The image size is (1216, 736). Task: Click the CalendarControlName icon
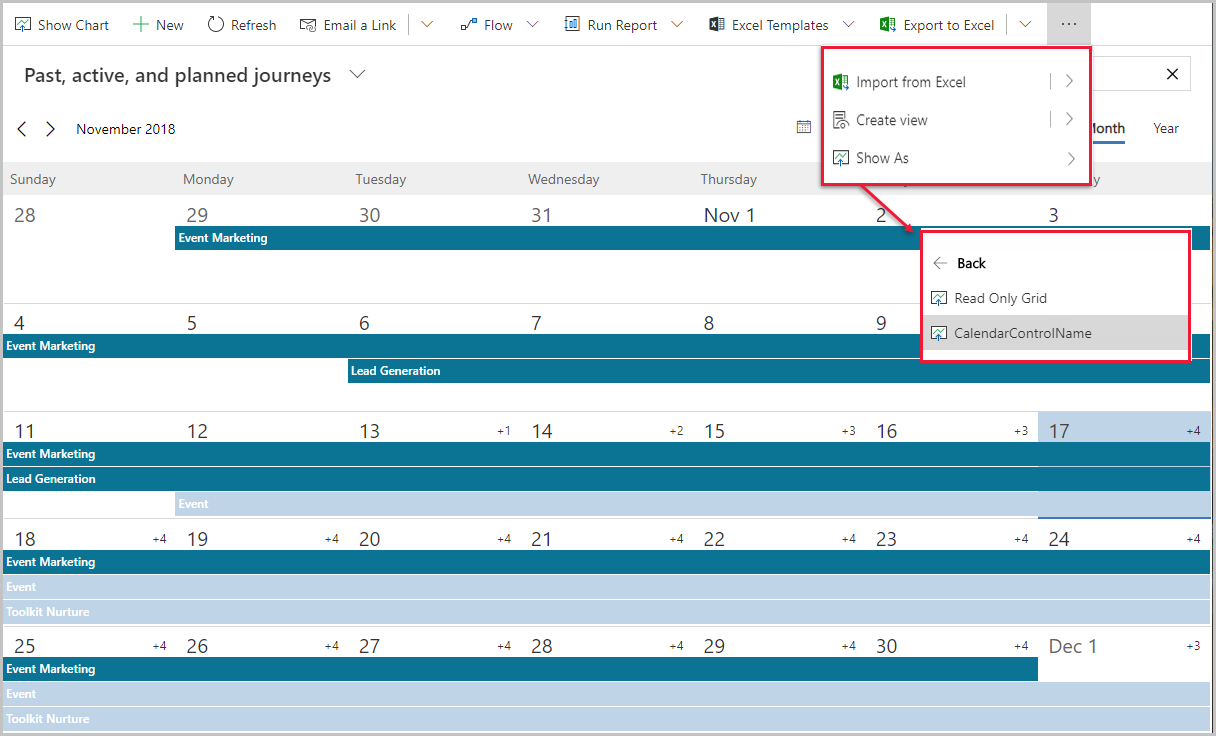[939, 333]
